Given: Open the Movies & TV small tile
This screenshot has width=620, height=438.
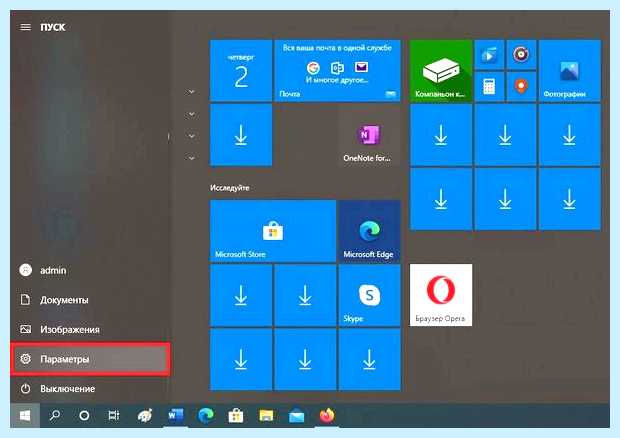Looking at the screenshot, I should pyautogui.click(x=489, y=55).
